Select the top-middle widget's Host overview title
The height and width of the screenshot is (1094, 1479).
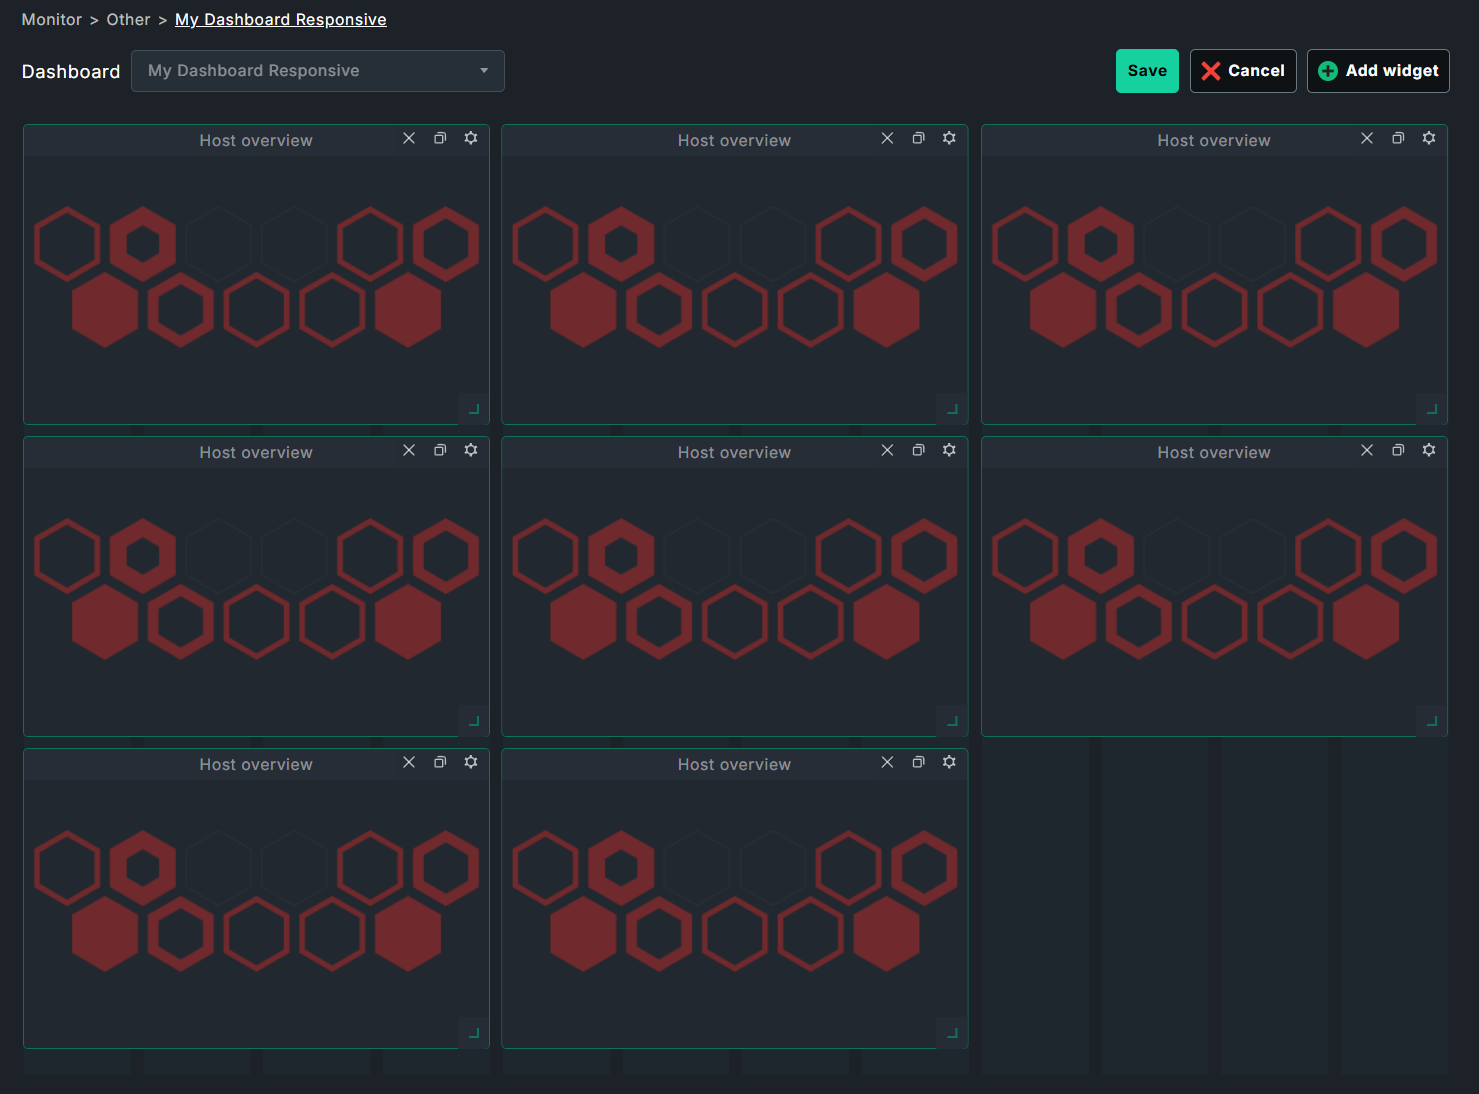(734, 141)
